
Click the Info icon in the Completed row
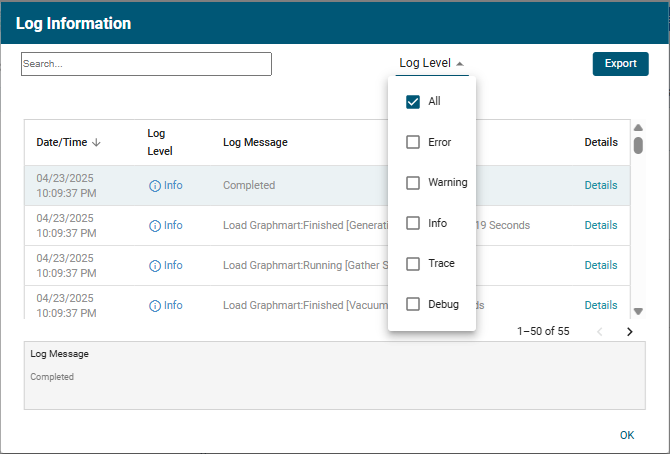[x=155, y=186]
